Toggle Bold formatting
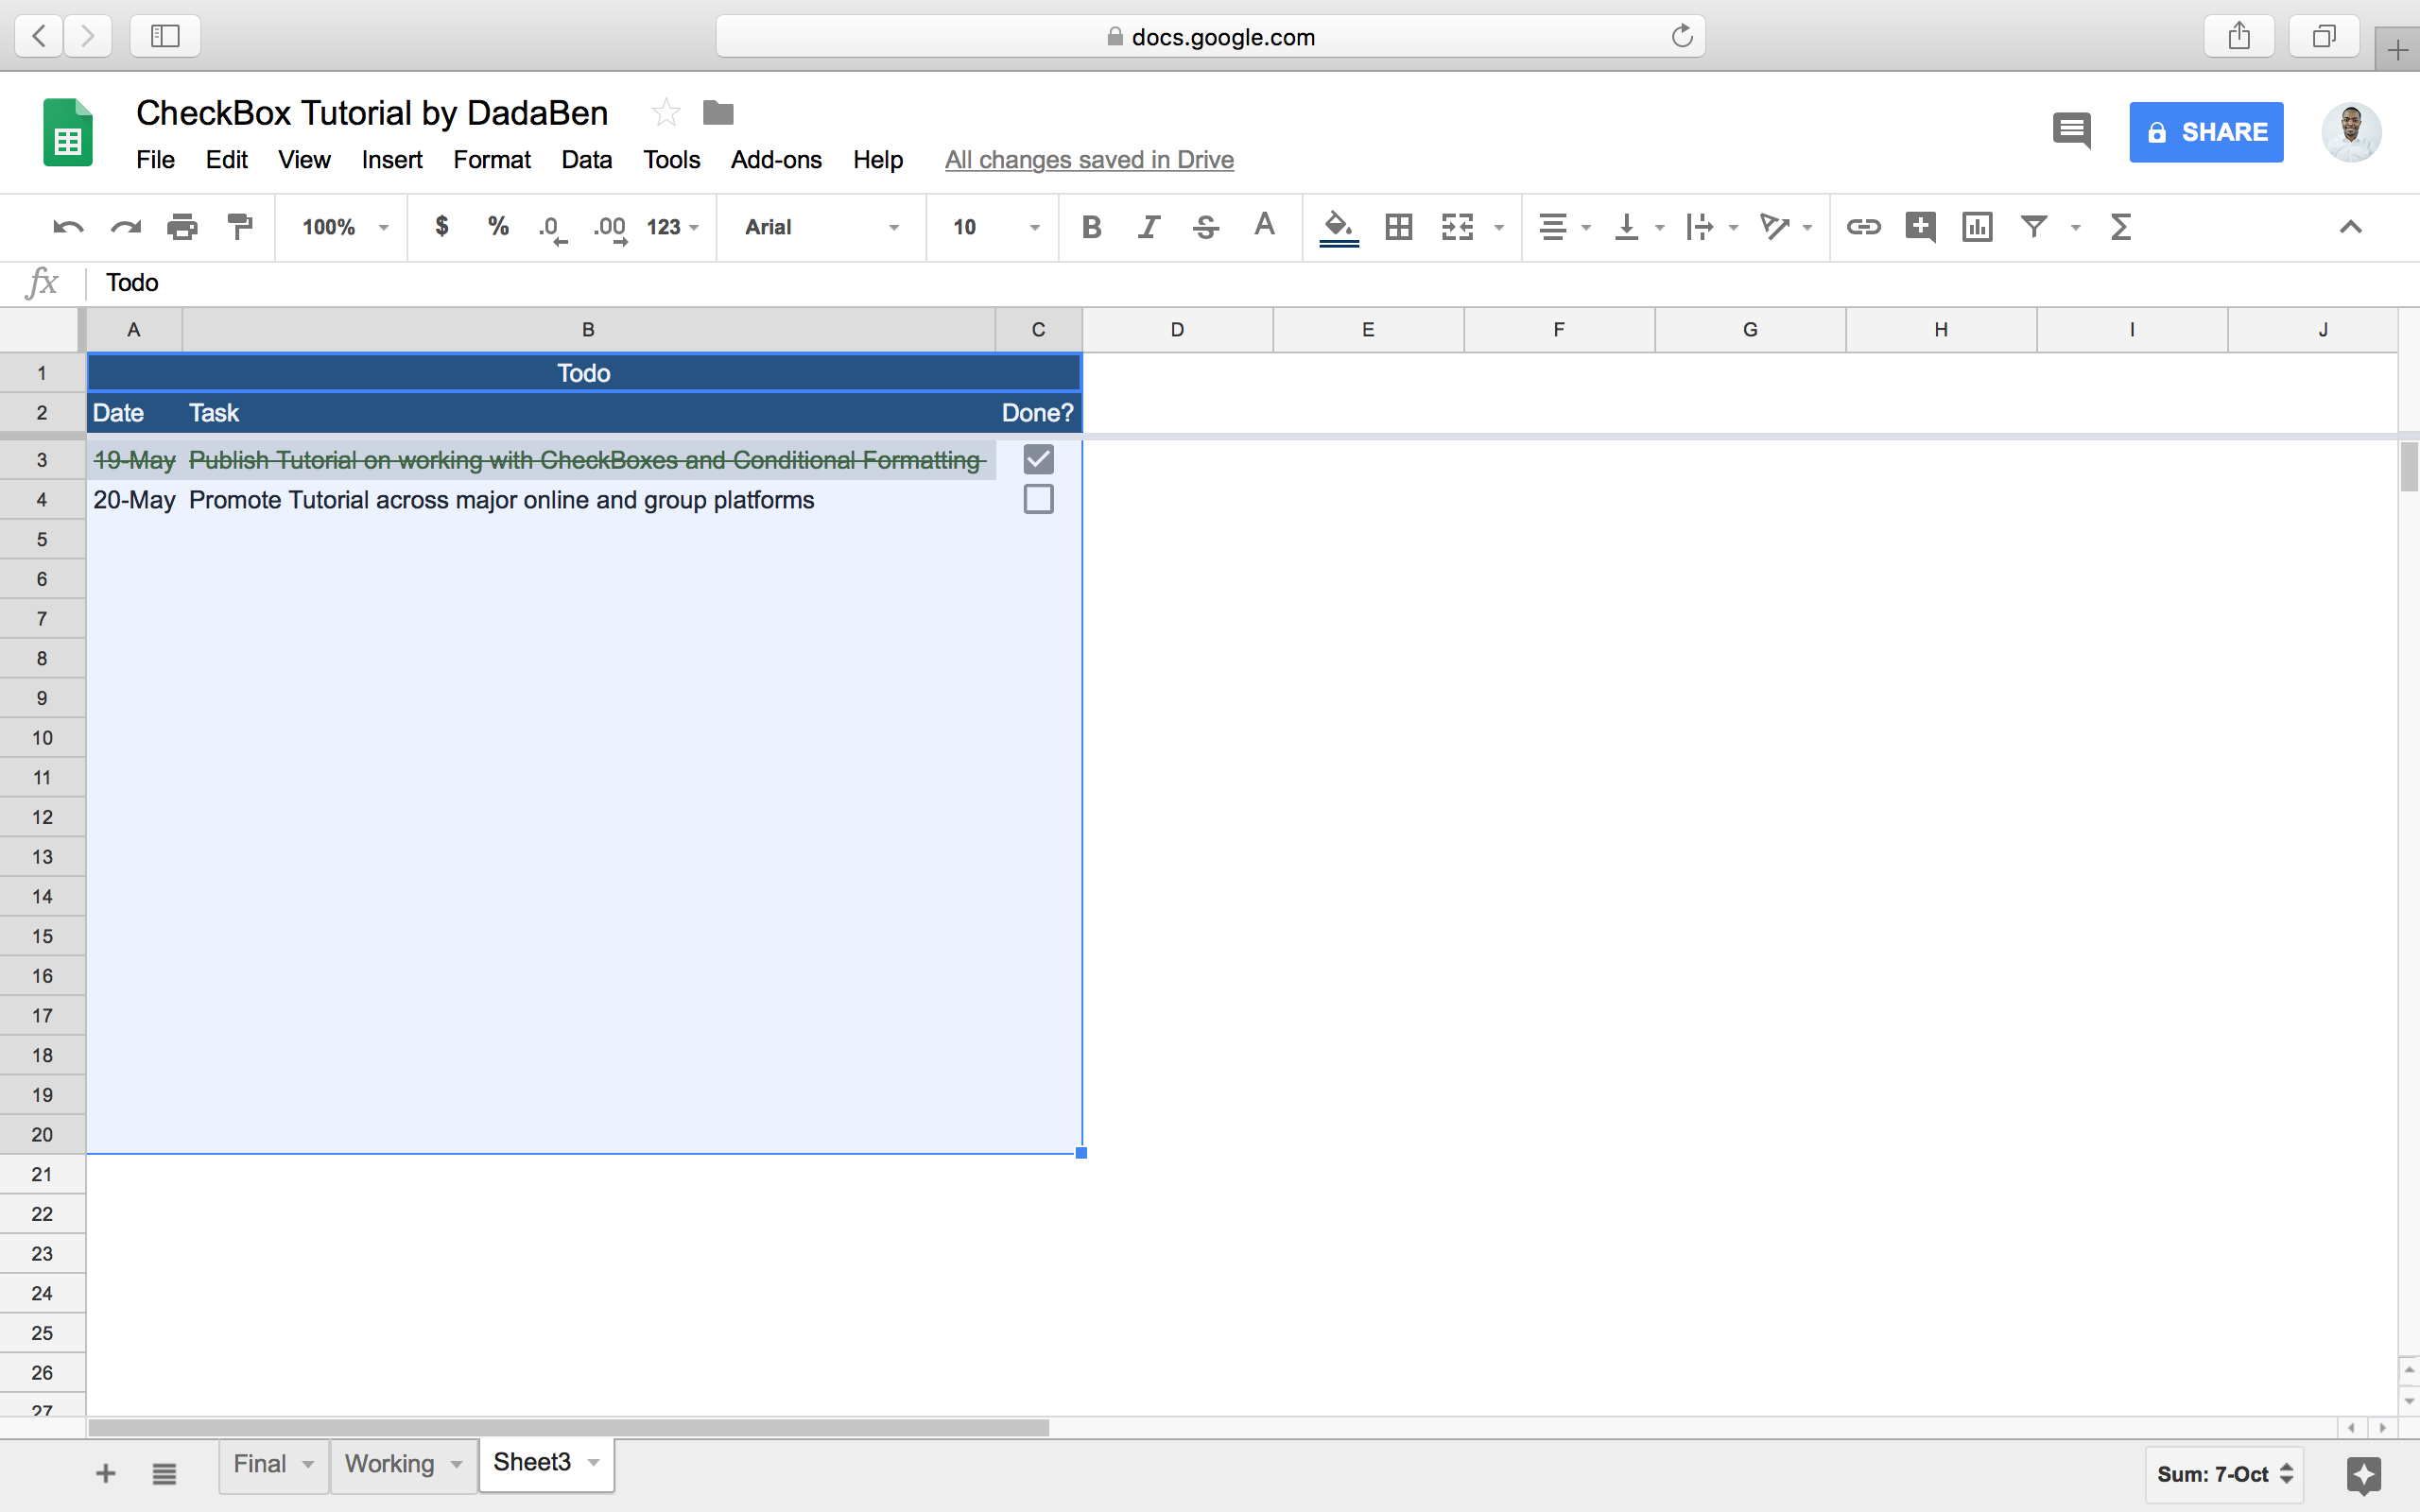The image size is (2420, 1512). pos(1091,227)
